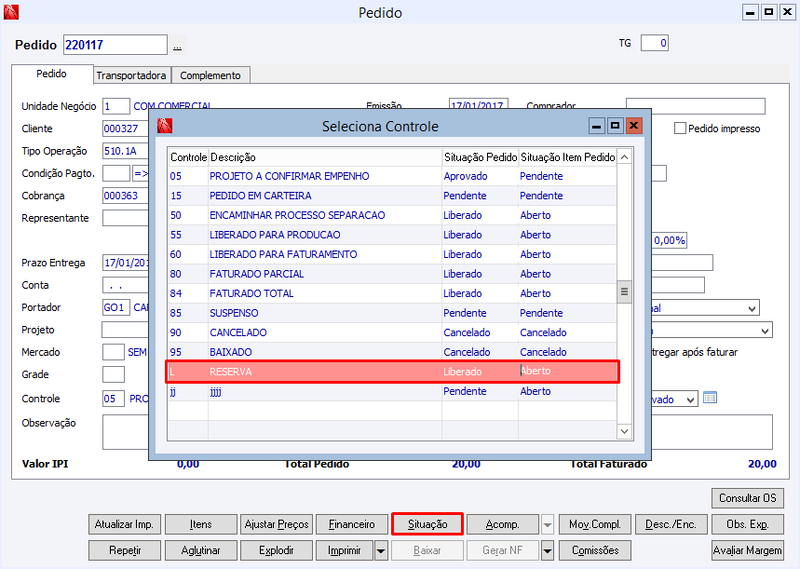This screenshot has height=569, width=800.
Task: Toggle the Pedido impresso checkbox
Action: [x=680, y=128]
